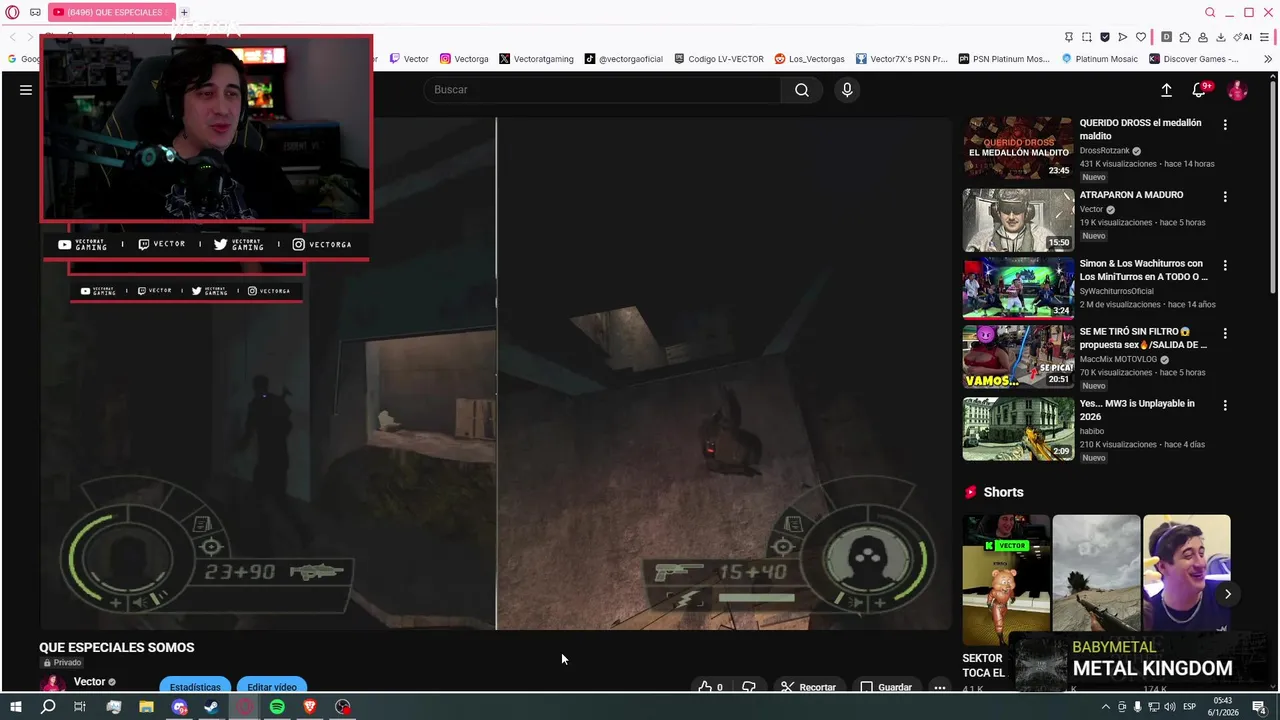
Task: Click the Estadísticas button
Action: pos(195,686)
